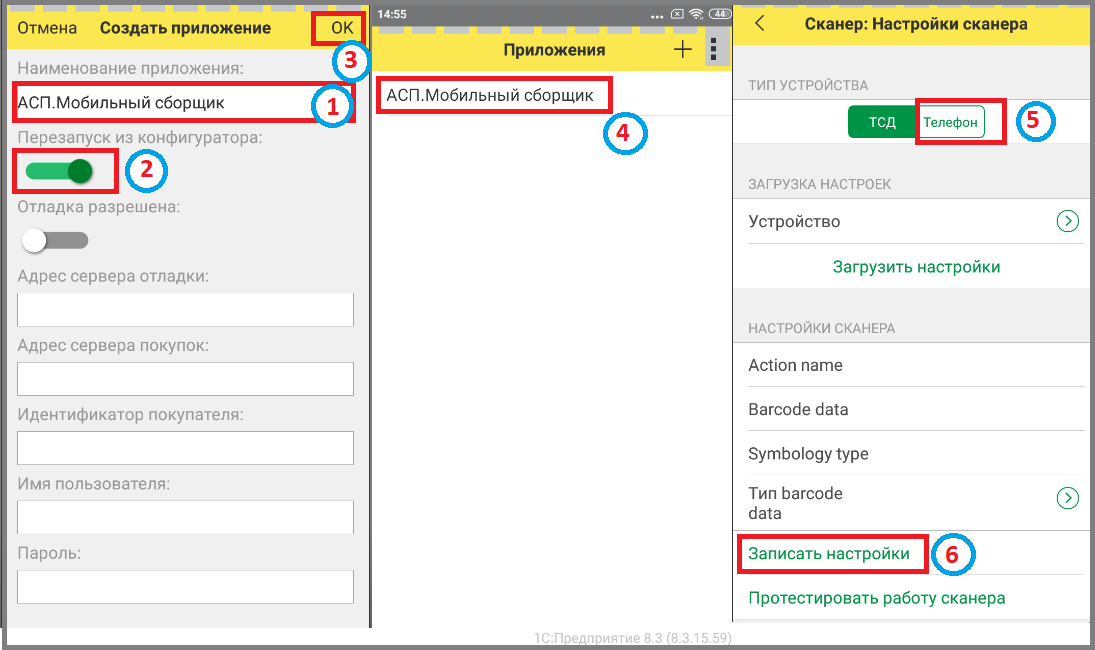Click Записать настройки to save

829,553
